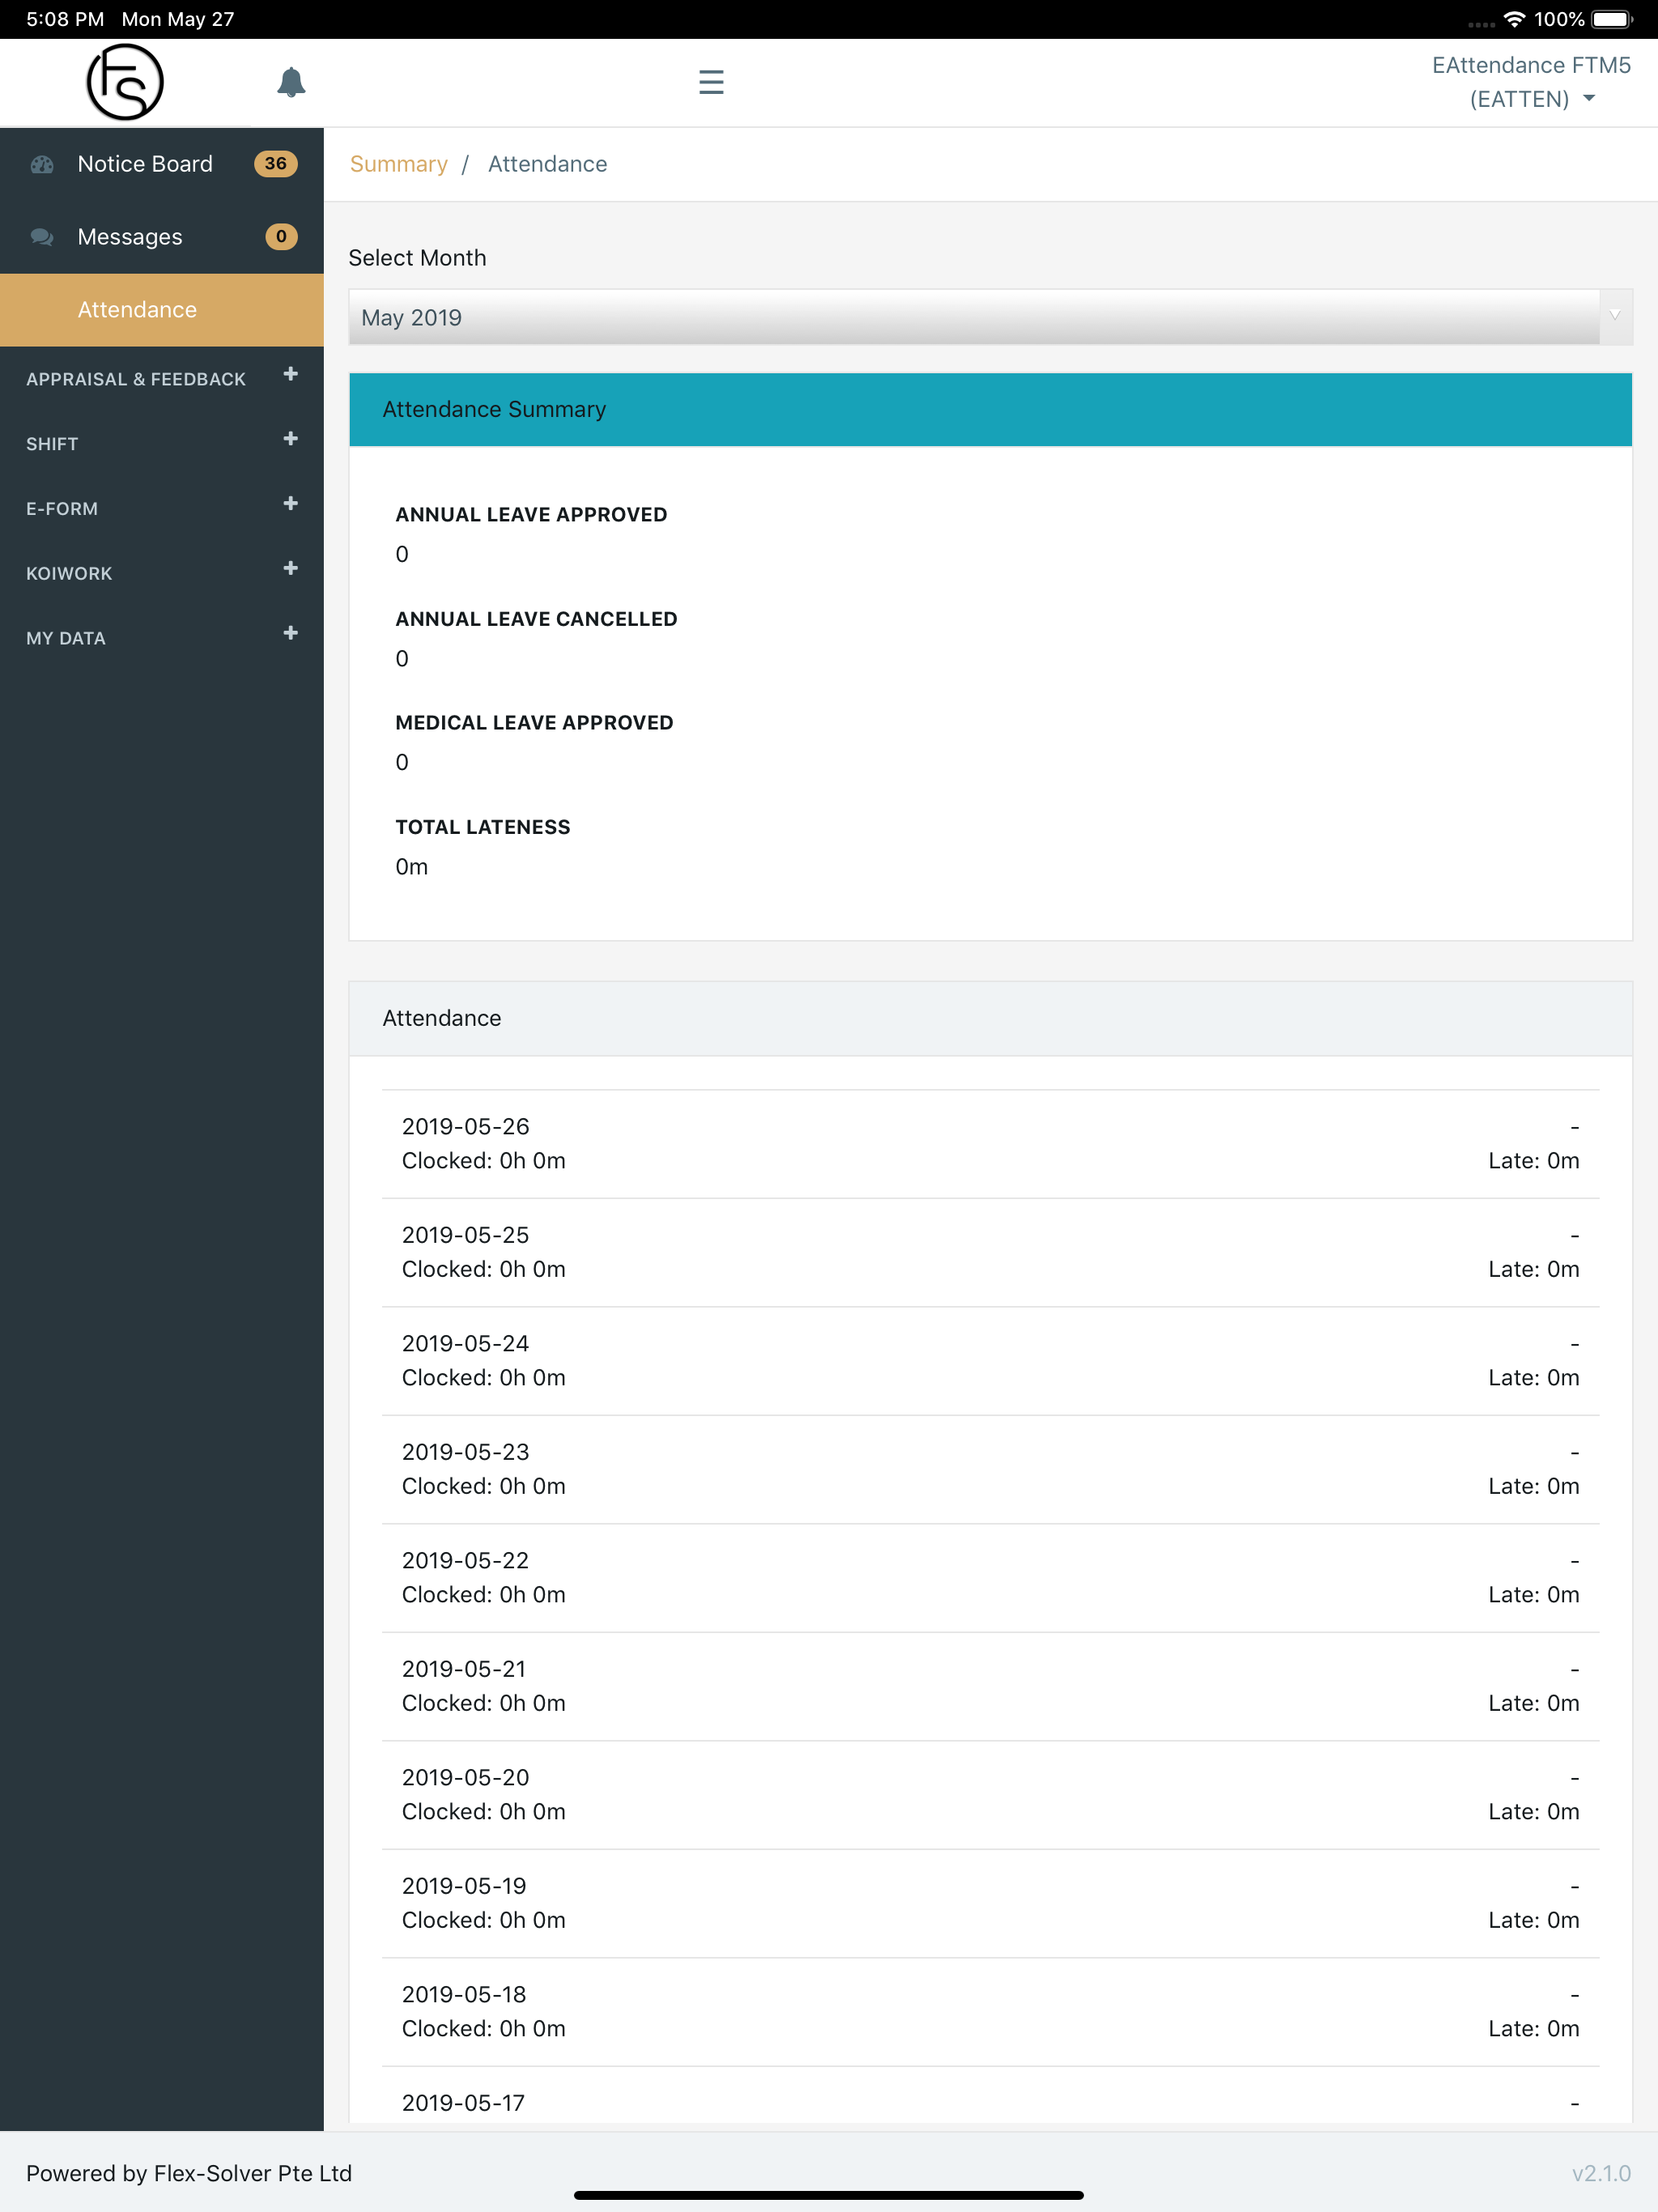
Task: Open SHIFT menu label
Action: 52,444
